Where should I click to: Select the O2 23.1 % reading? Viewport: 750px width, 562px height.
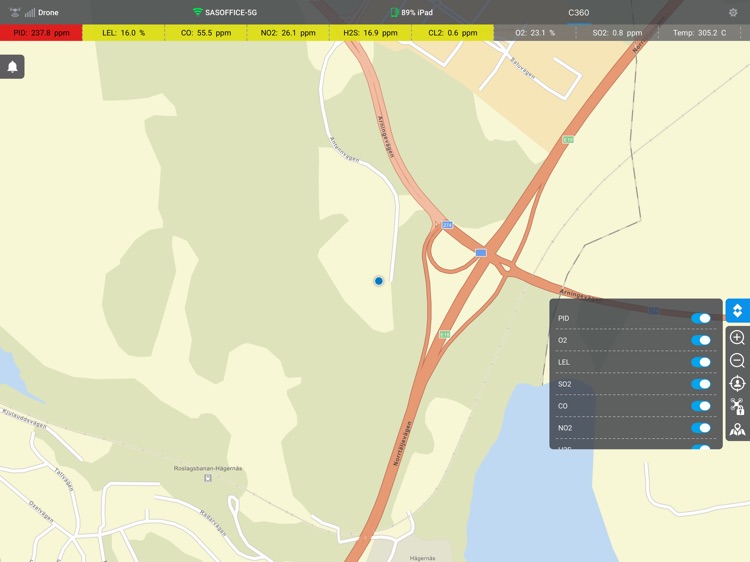coord(535,33)
